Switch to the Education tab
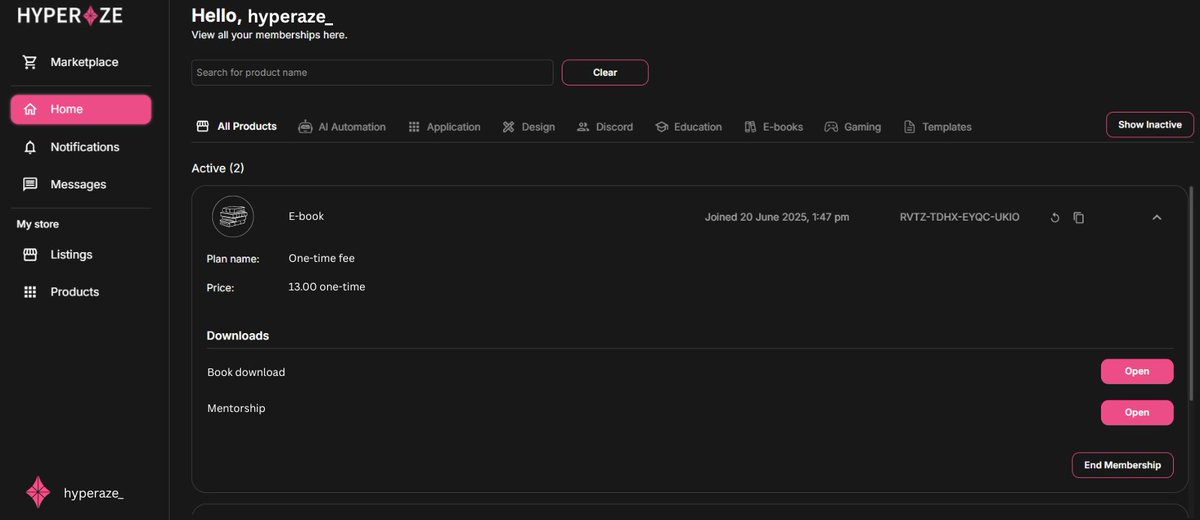This screenshot has width=1200, height=520. click(x=688, y=127)
